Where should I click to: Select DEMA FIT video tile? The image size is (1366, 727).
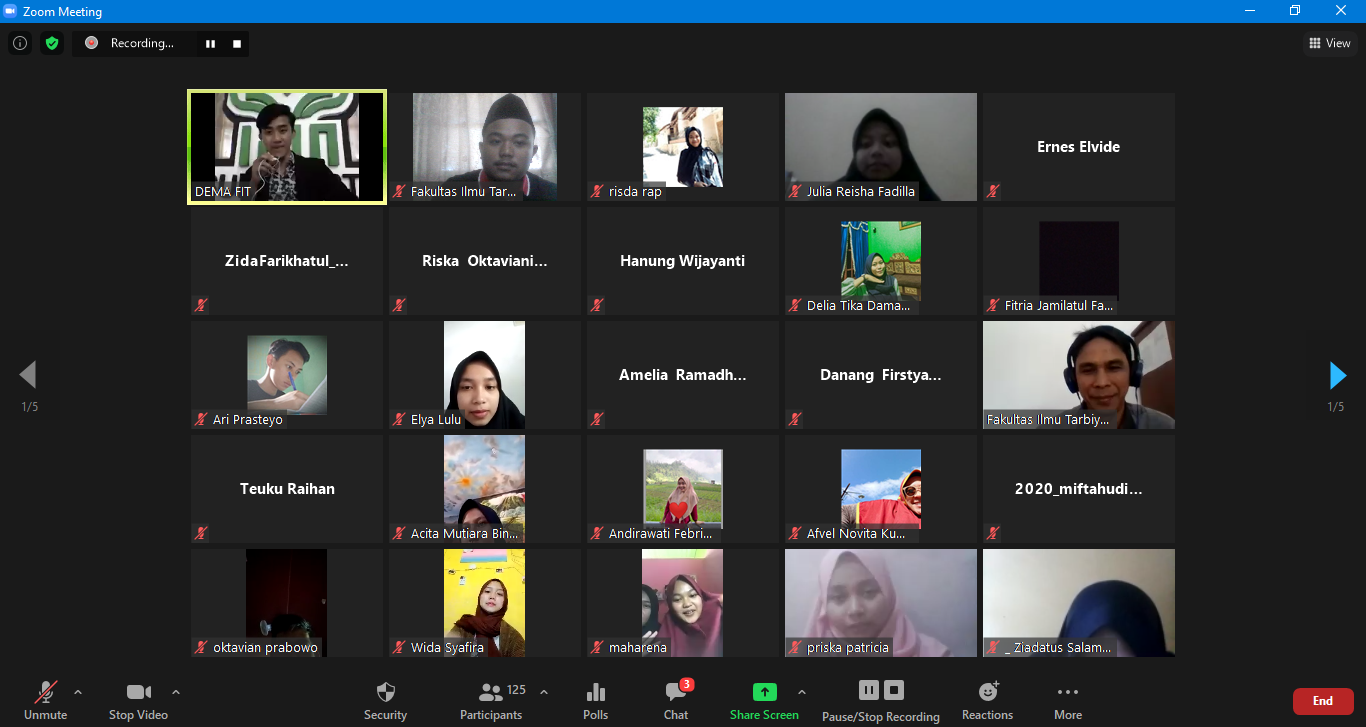(287, 147)
